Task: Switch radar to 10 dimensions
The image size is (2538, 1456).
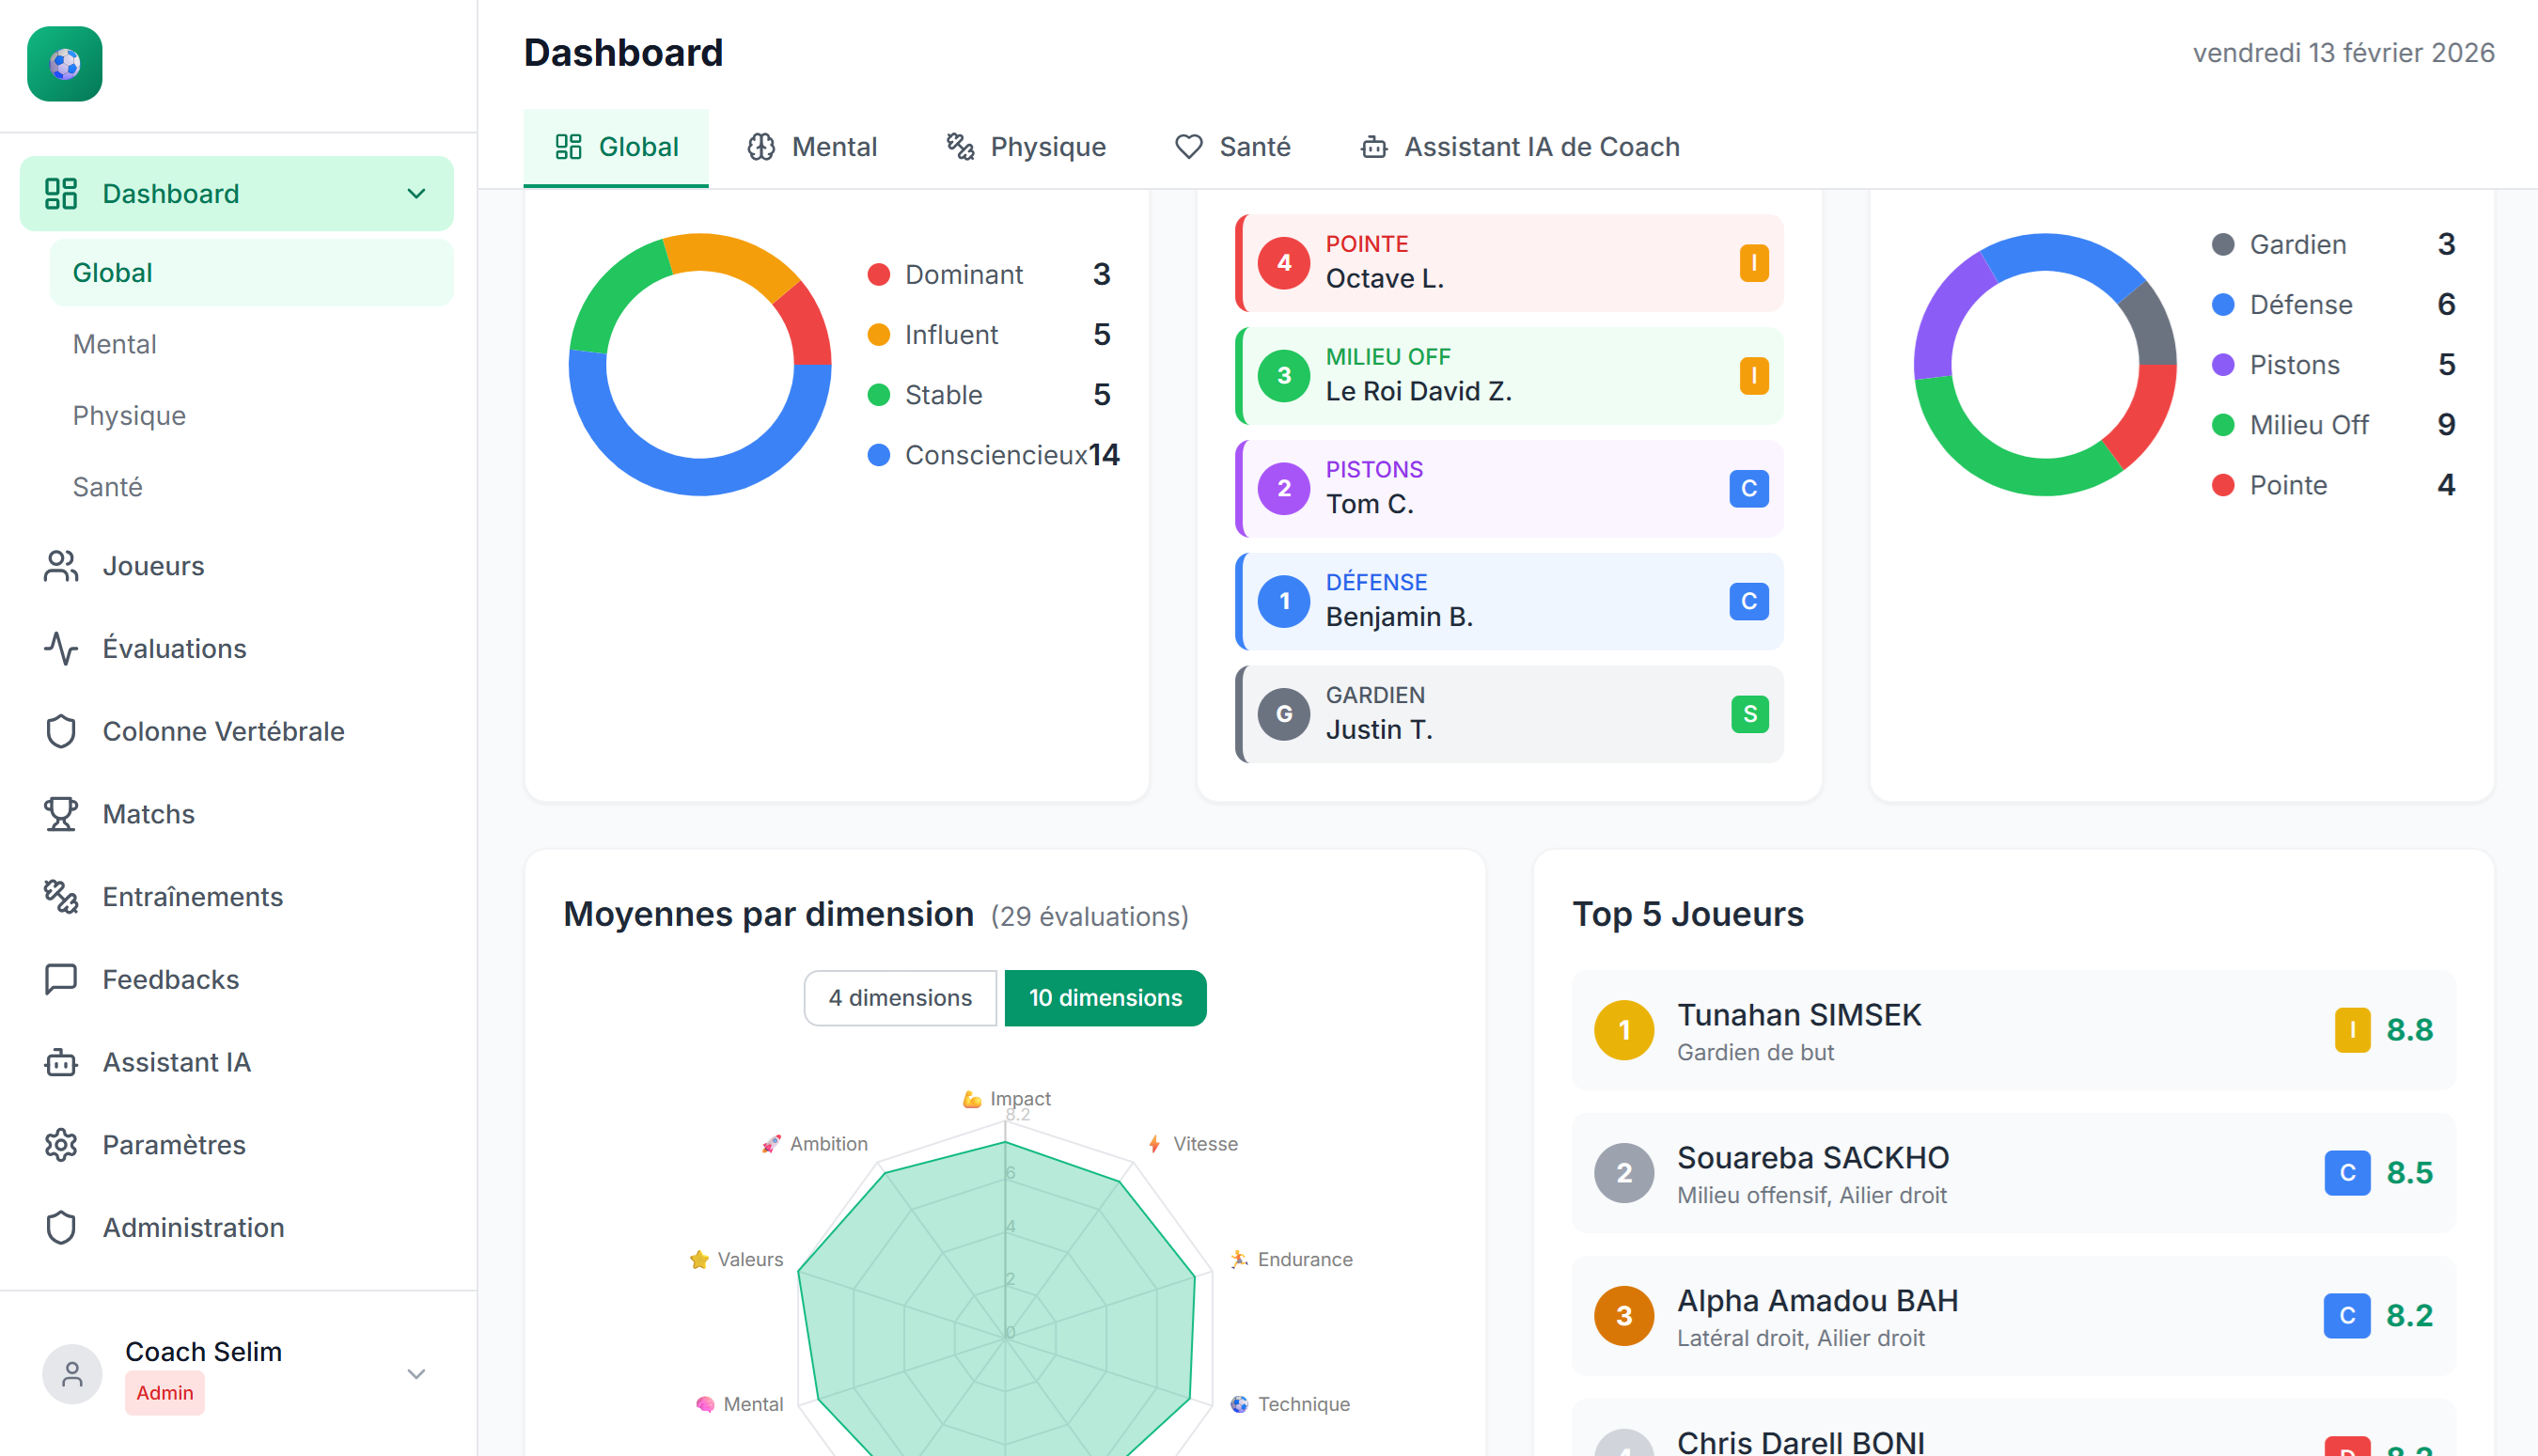Action: point(1105,998)
